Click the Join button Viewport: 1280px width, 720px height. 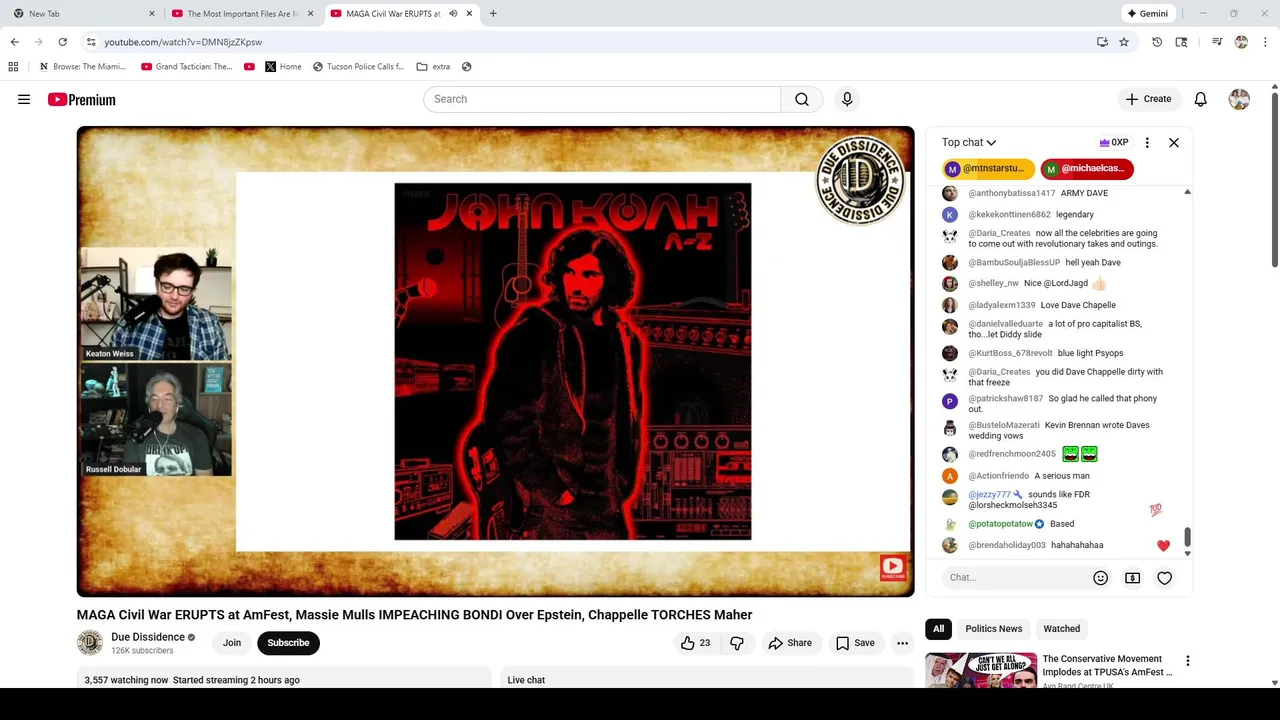coord(232,643)
